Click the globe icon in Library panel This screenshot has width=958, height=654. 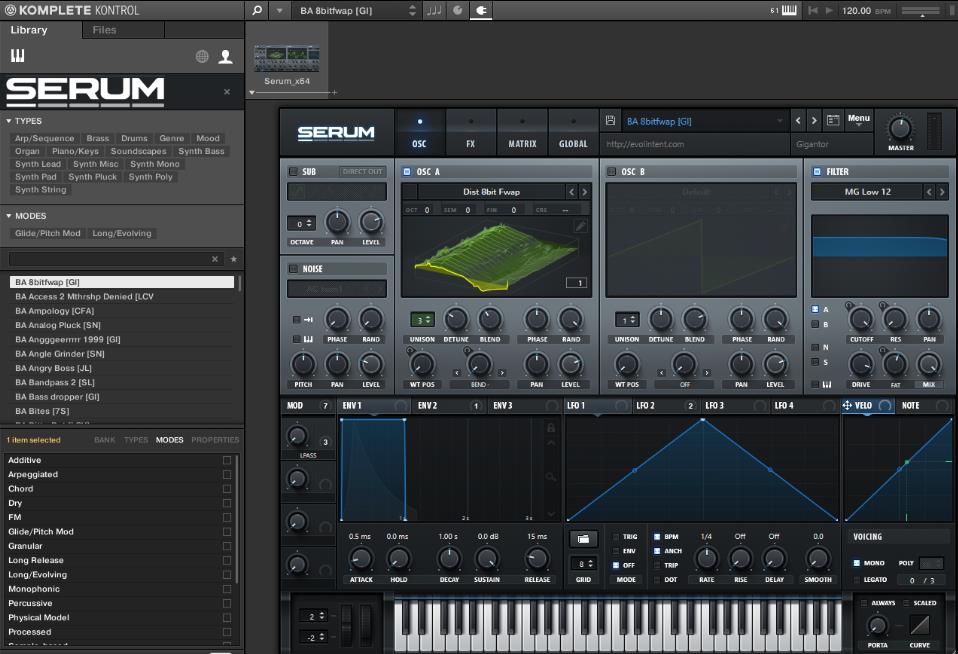[202, 57]
